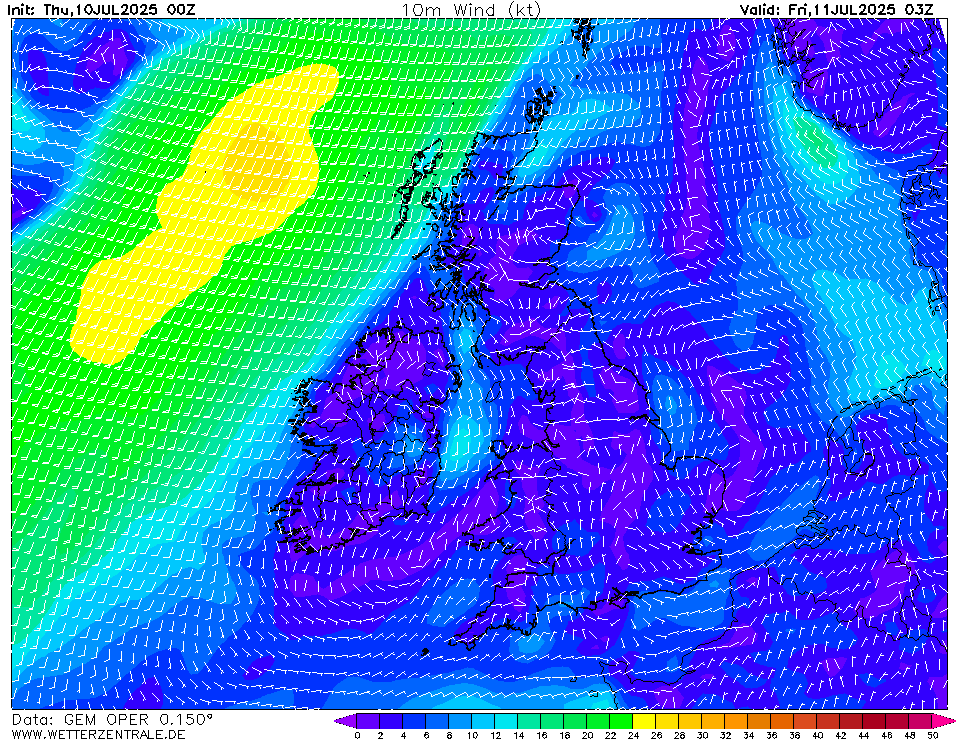Select the 44–46 kt dark red swatch
The image size is (959, 741).
875,721
